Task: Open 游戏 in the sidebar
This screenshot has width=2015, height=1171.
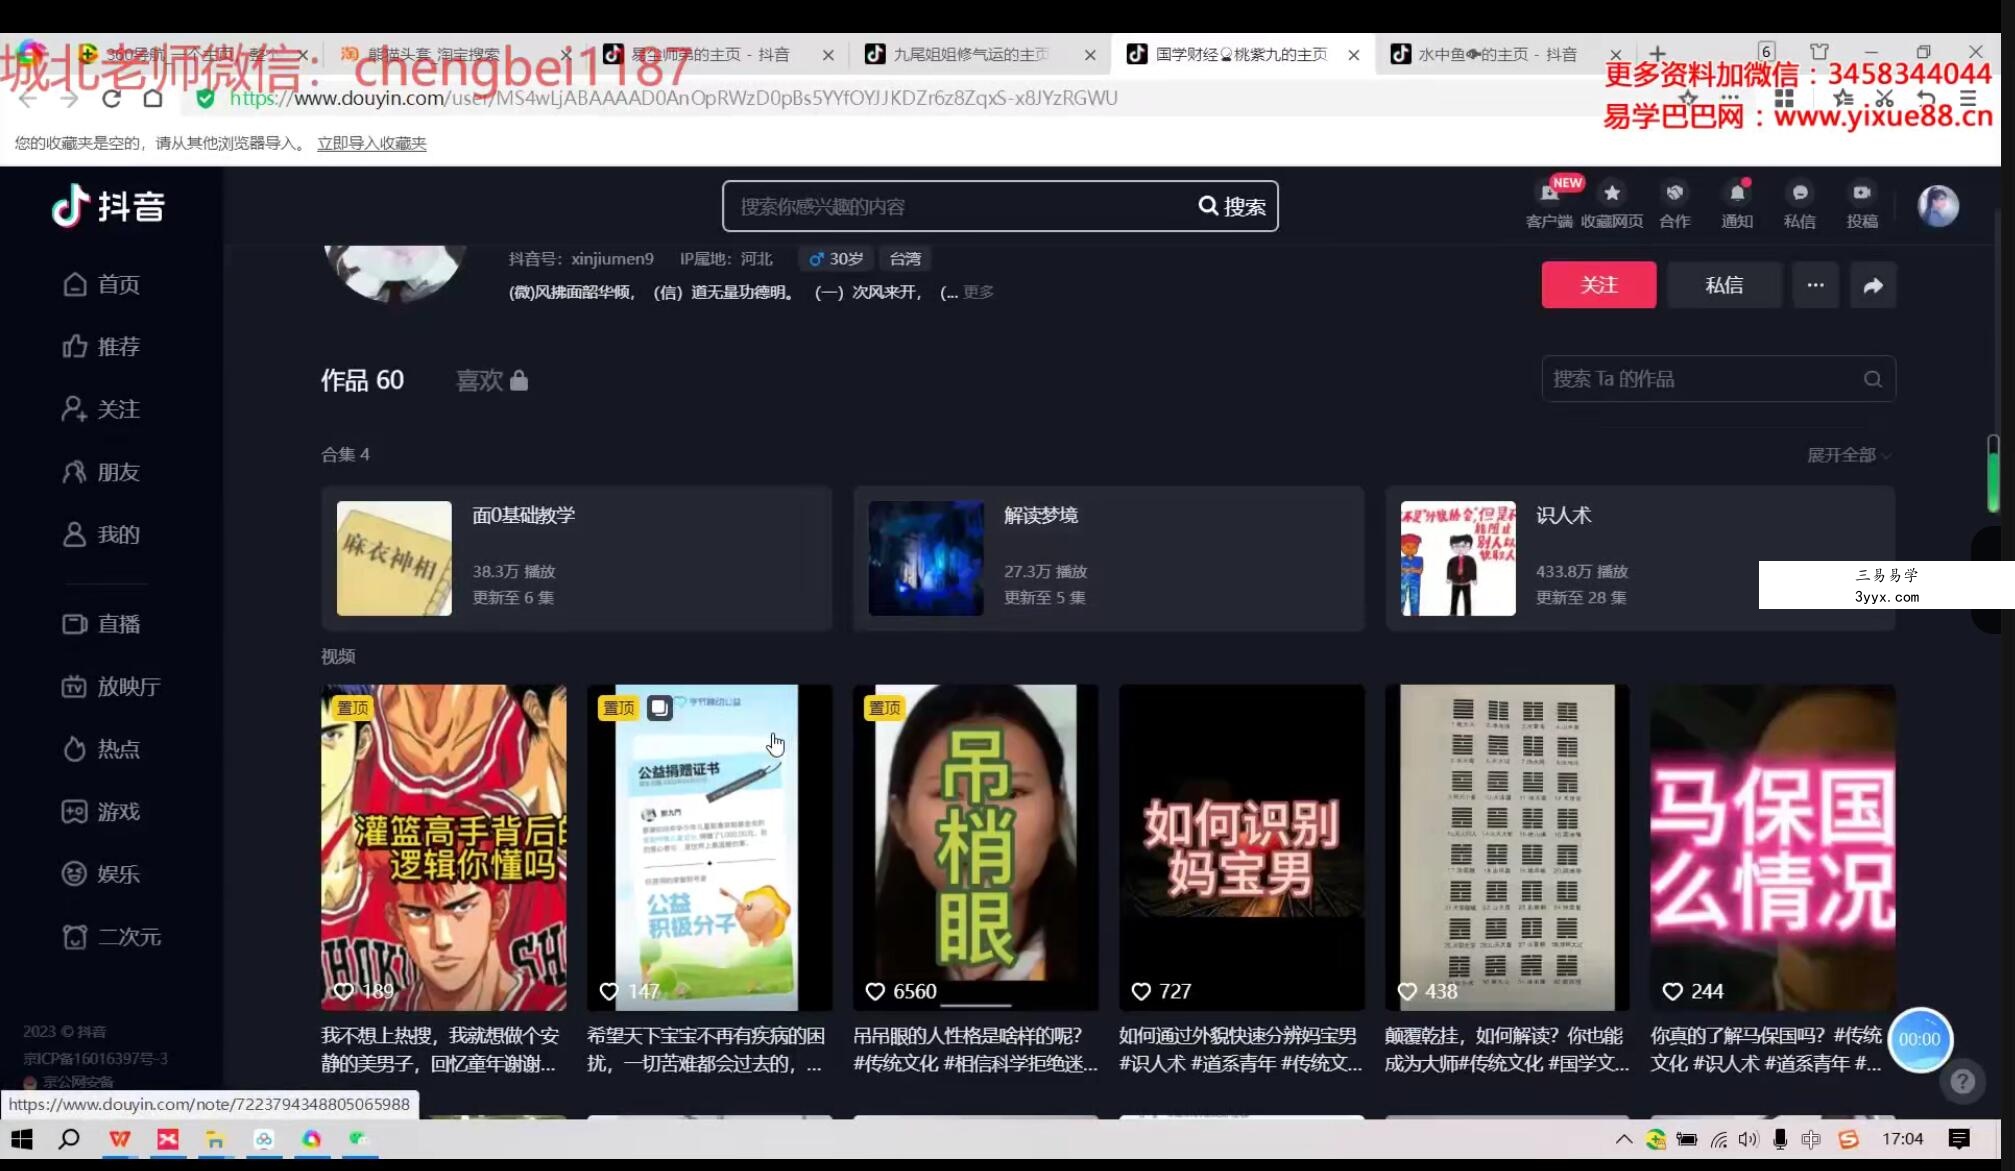Action: [101, 812]
